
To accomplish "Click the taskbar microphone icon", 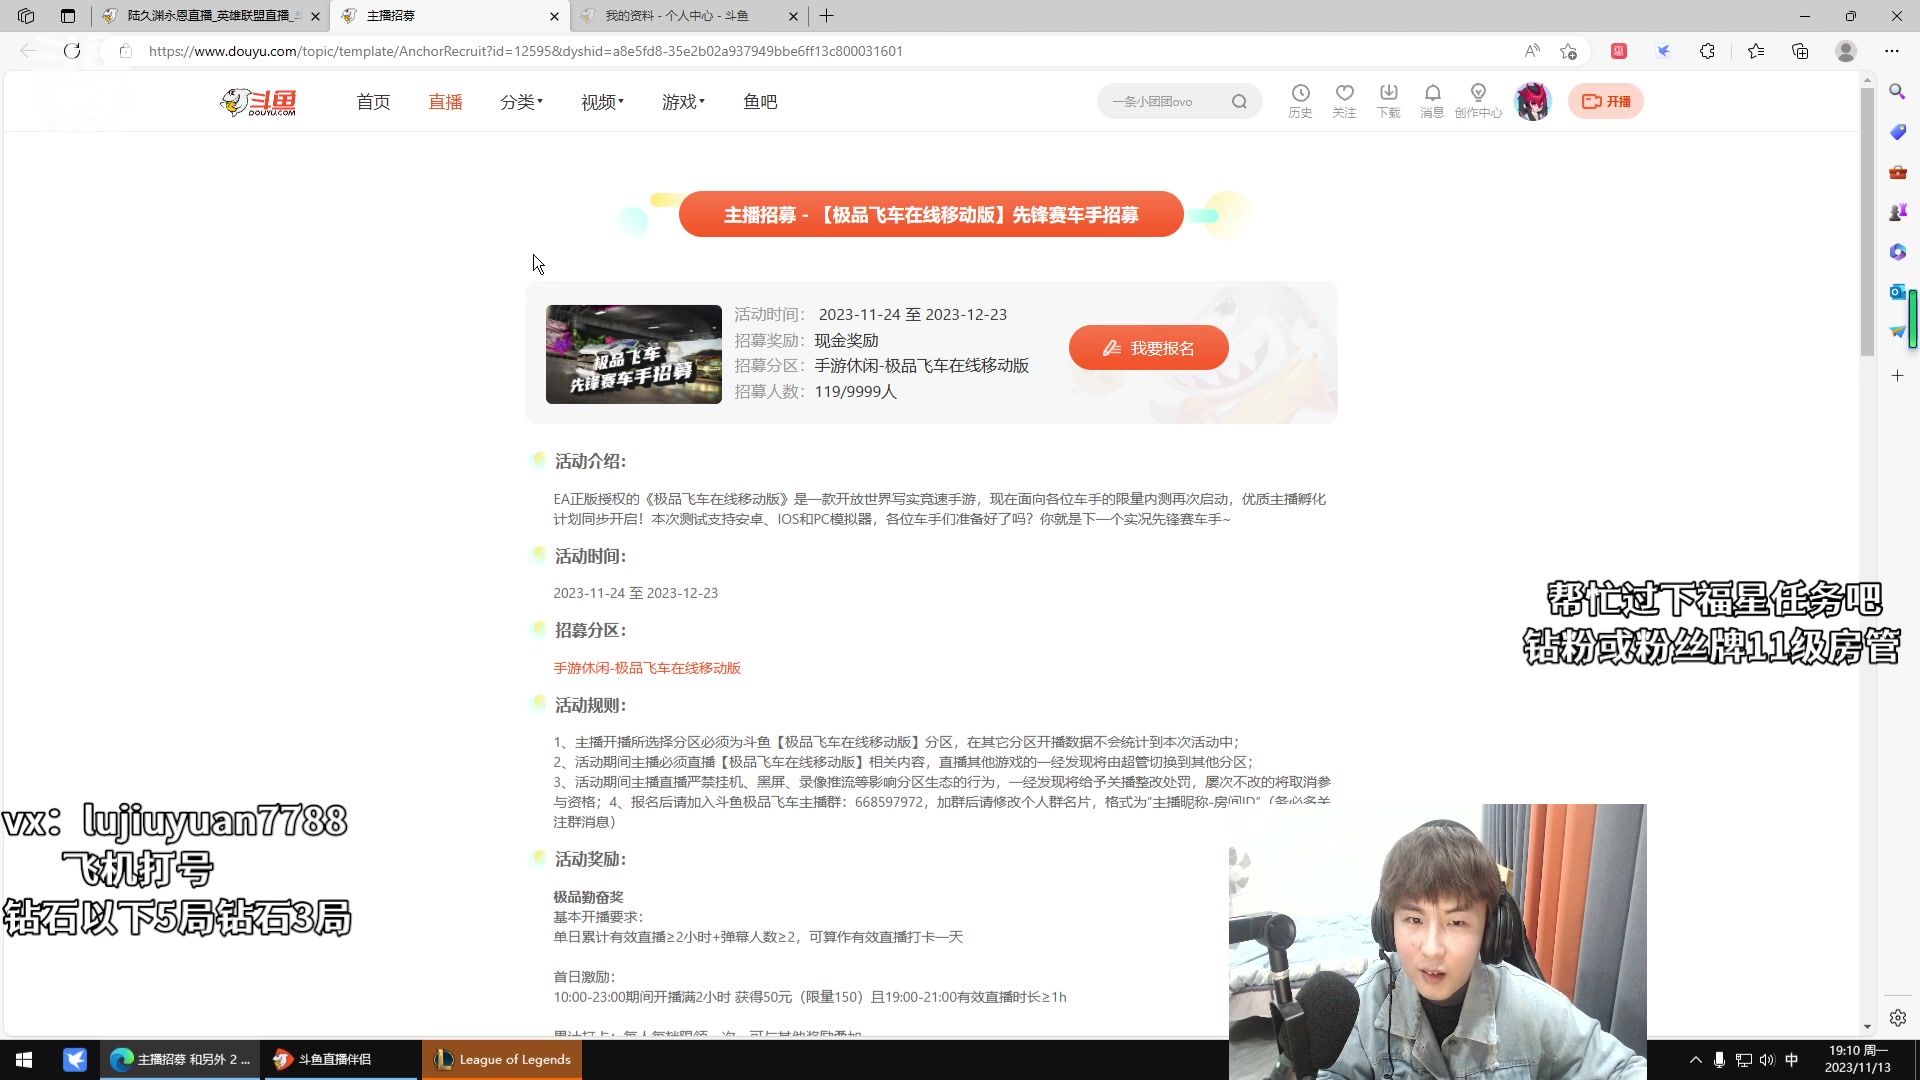I will click(1719, 1060).
